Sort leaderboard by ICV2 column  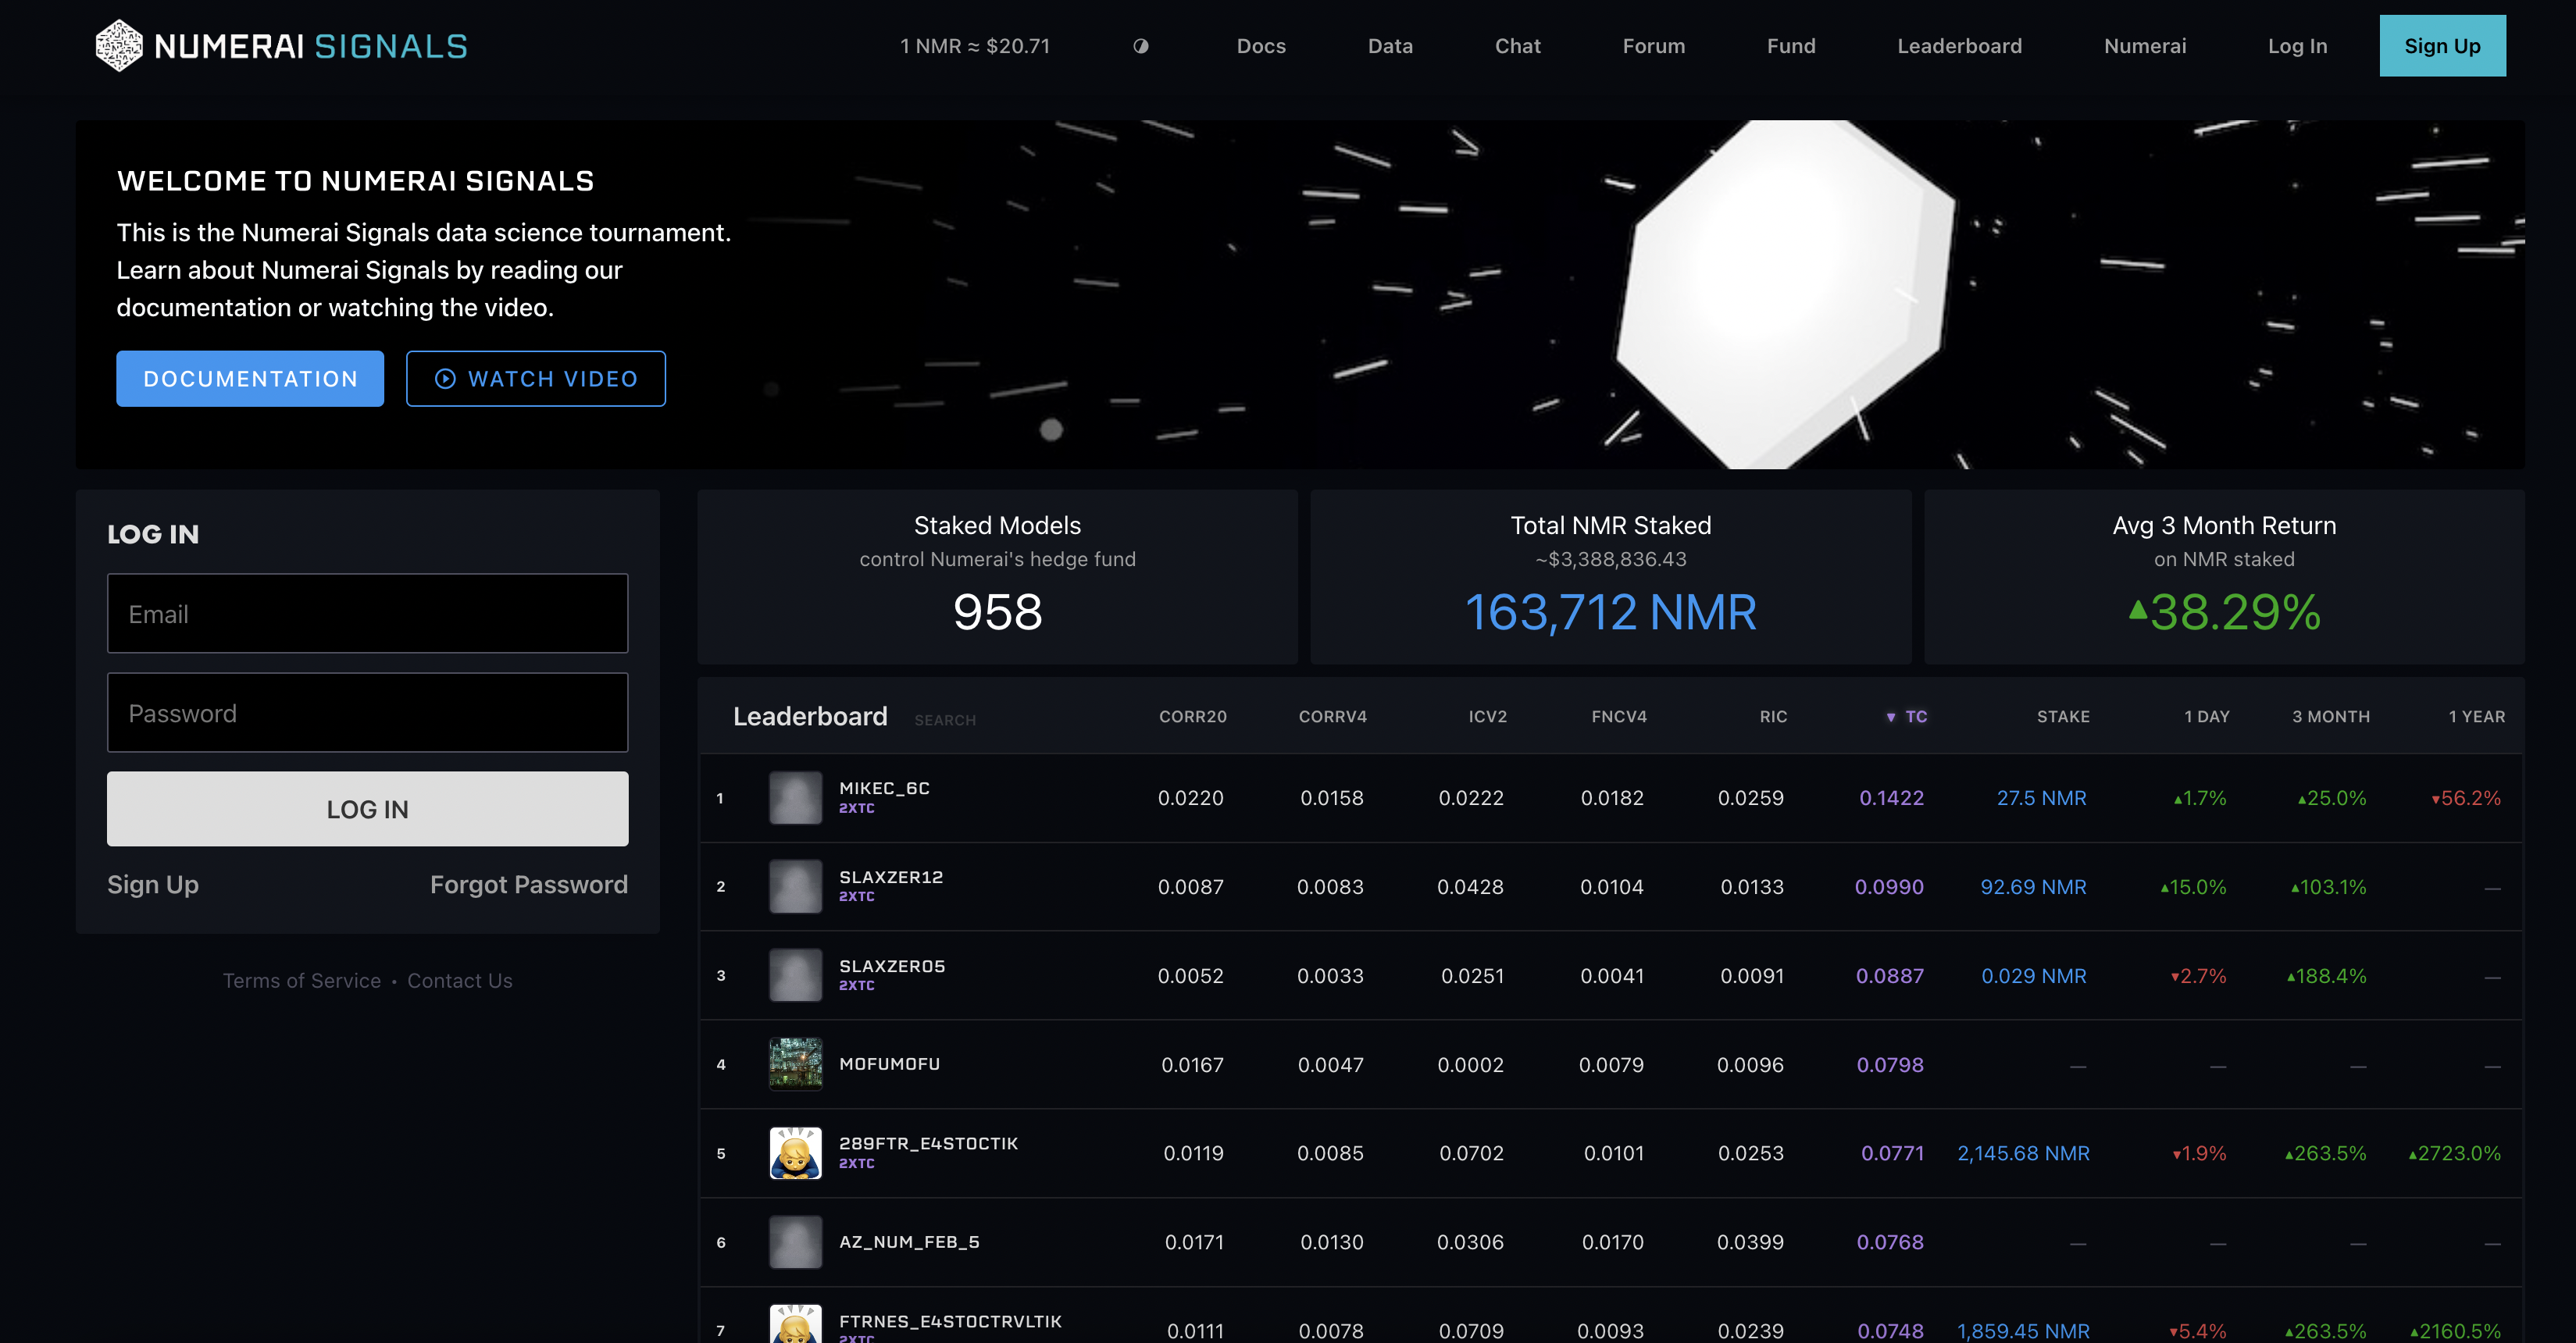1487,717
